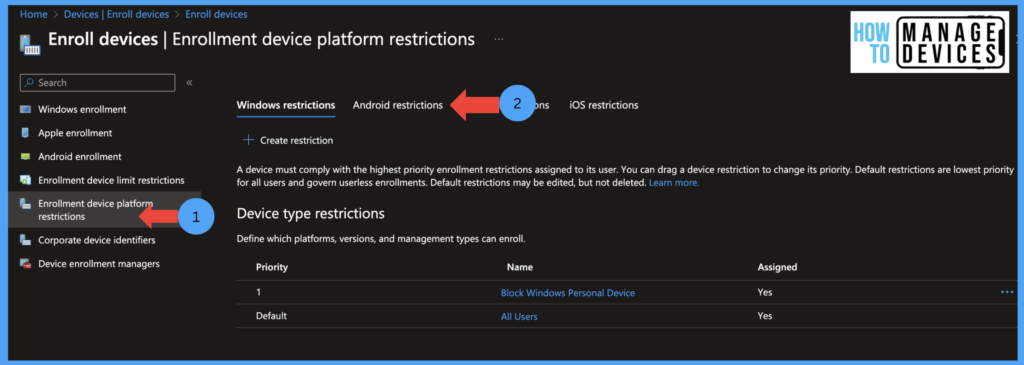The image size is (1024, 365).
Task: Click the Assigned column header
Action: point(777,267)
